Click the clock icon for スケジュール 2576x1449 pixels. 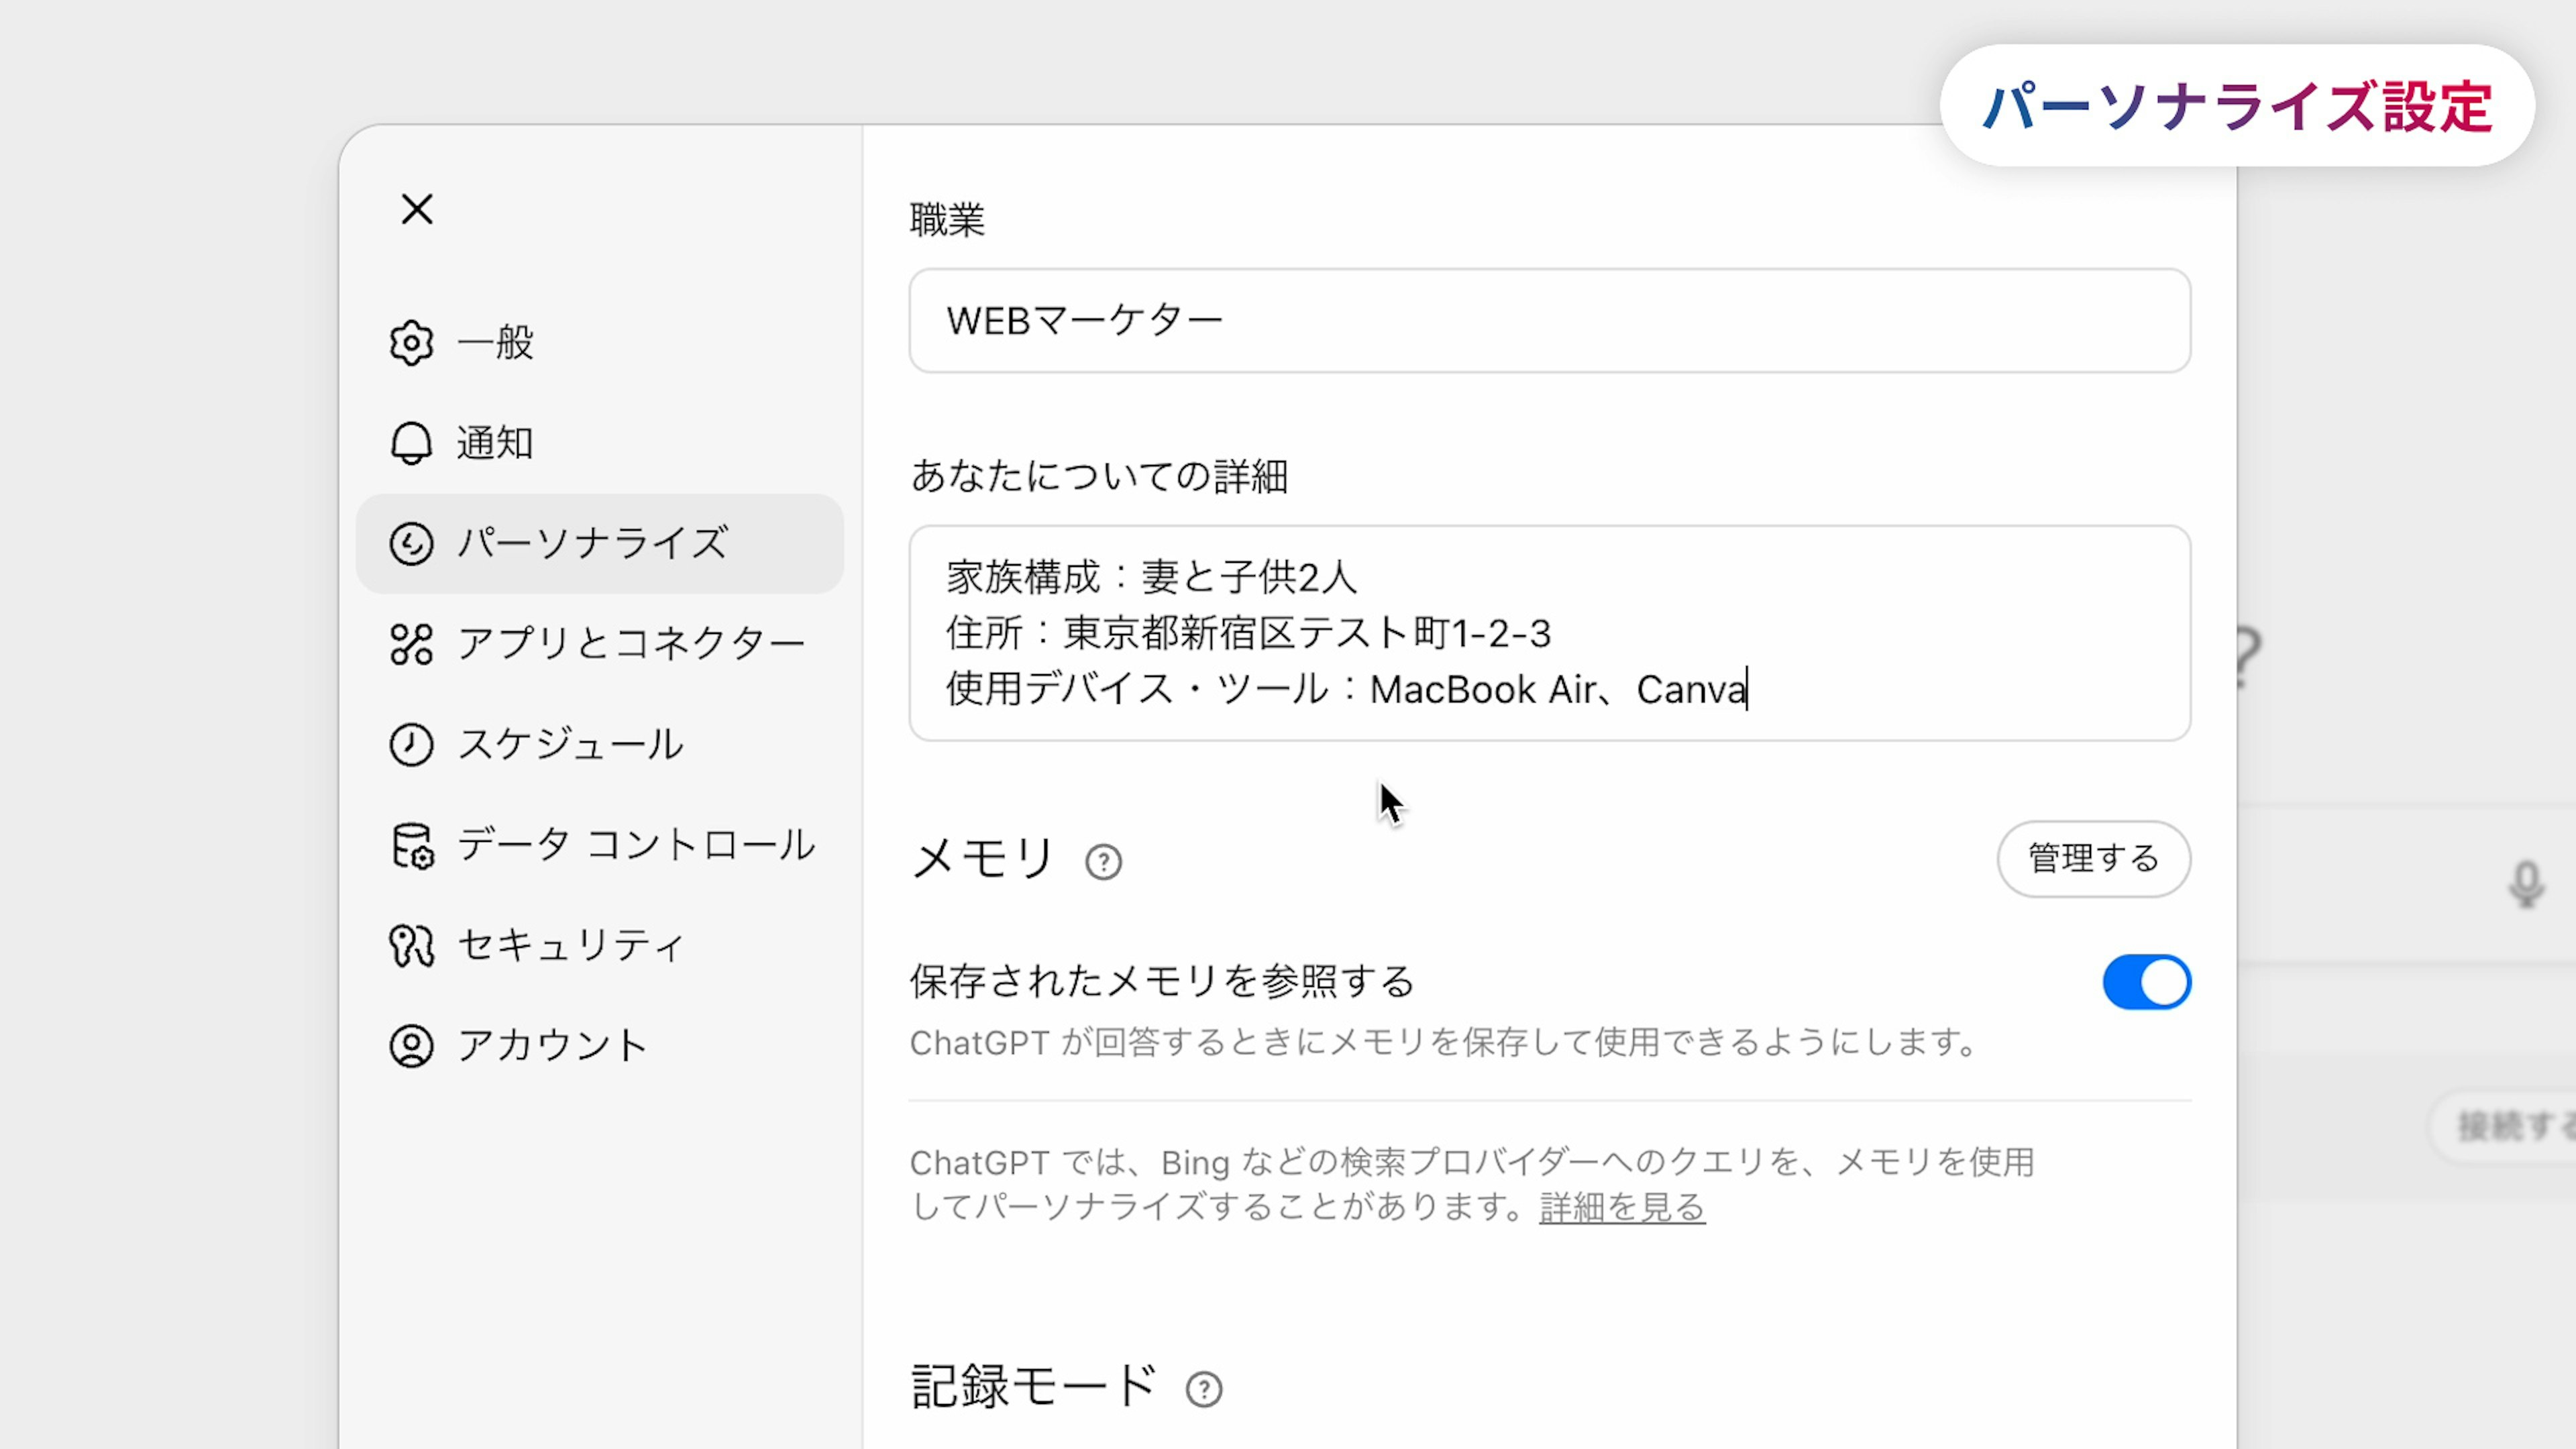tap(411, 745)
